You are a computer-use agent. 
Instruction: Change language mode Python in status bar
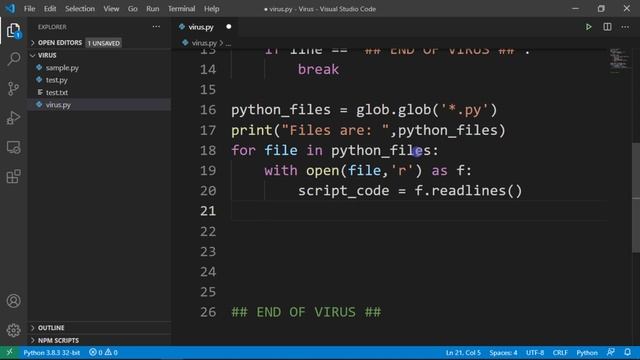pyautogui.click(x=587, y=352)
